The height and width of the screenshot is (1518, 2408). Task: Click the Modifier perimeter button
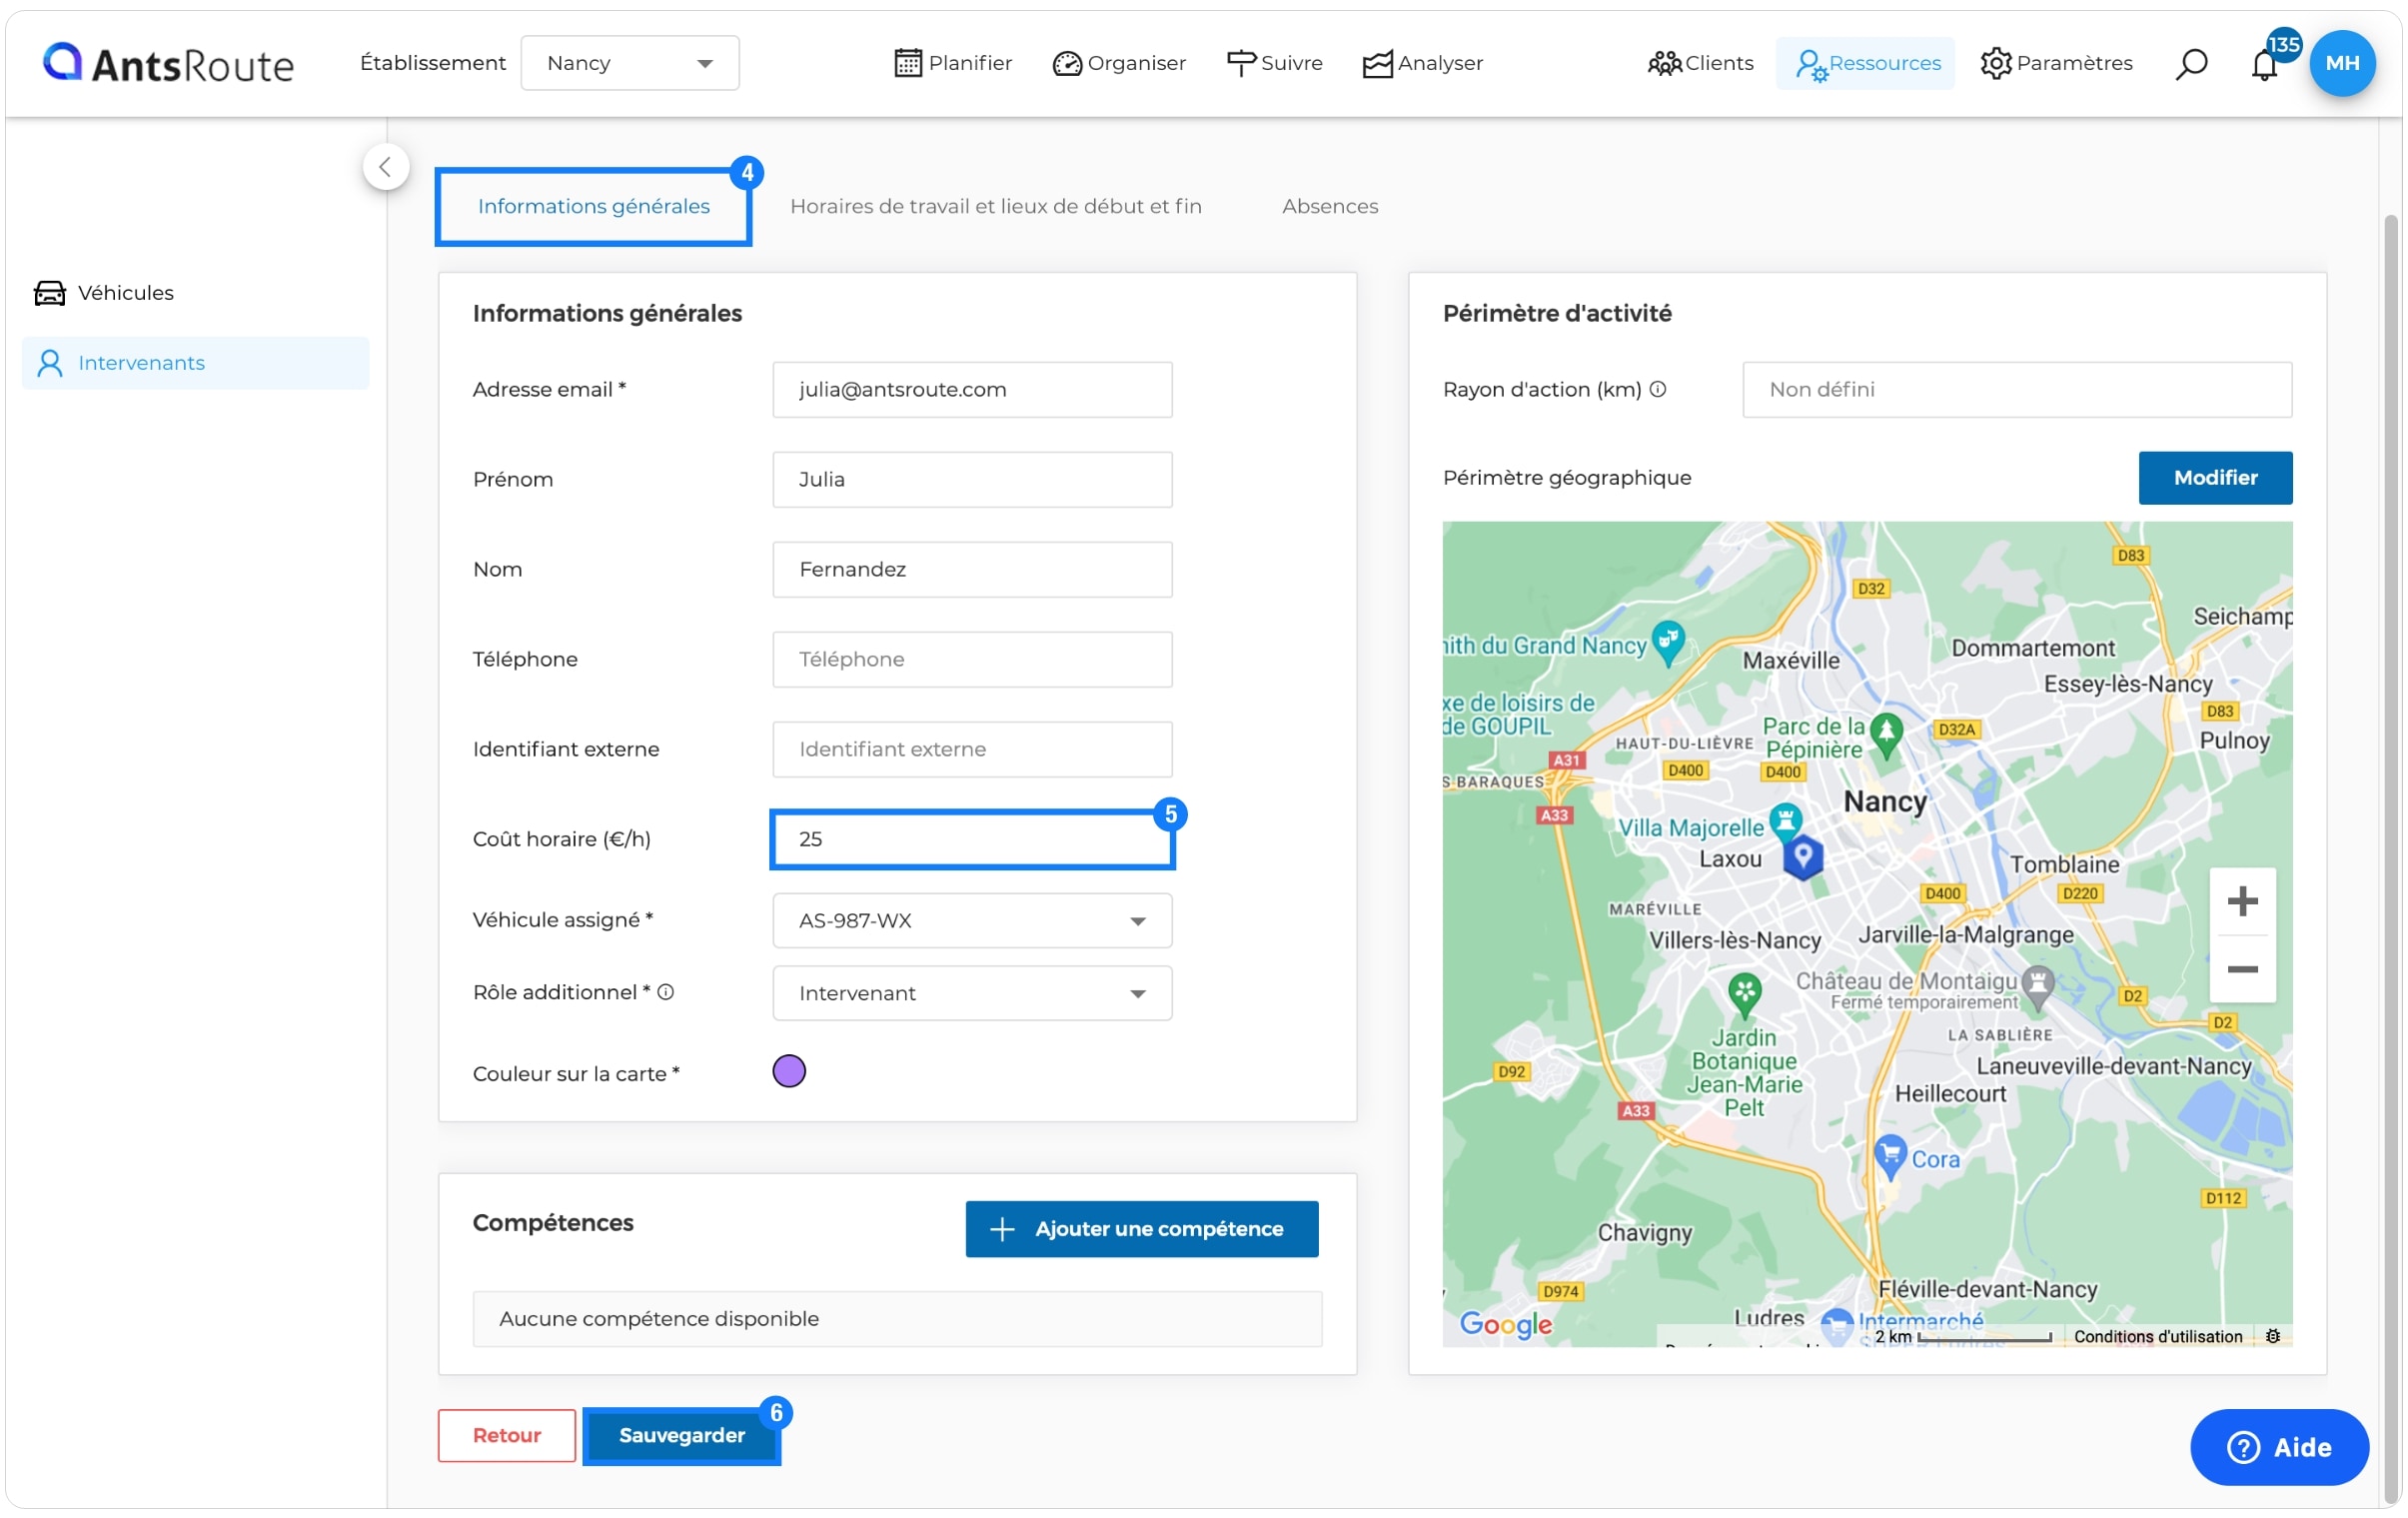point(2216,478)
